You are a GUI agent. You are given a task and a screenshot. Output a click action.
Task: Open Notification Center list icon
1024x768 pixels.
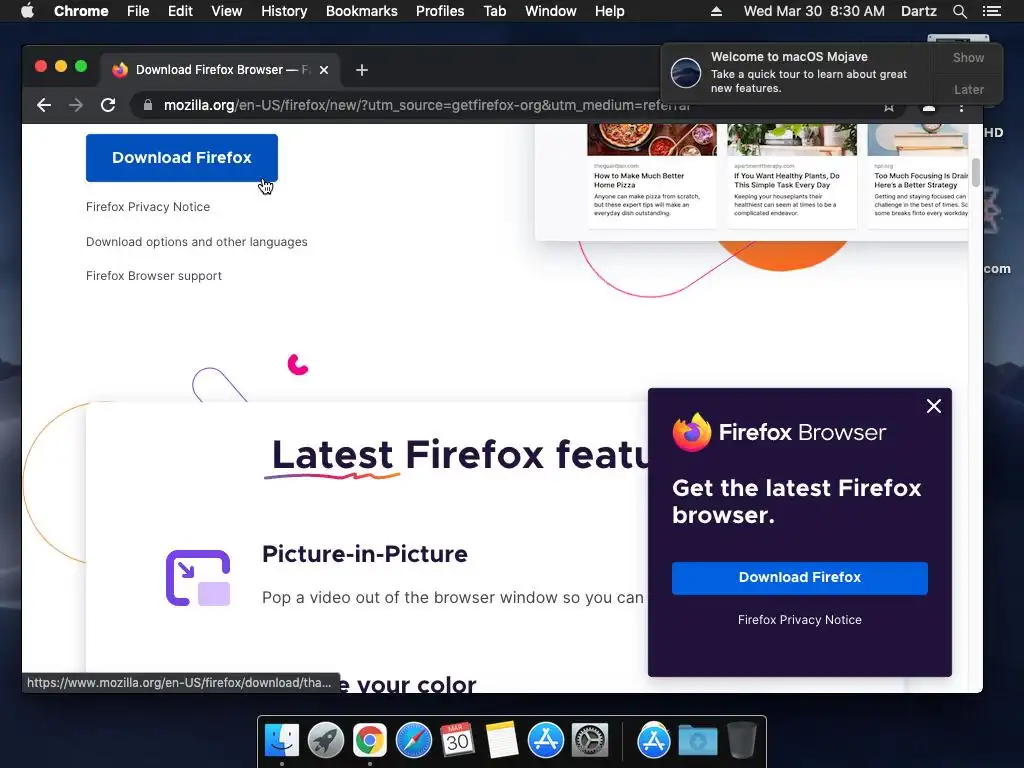click(992, 11)
